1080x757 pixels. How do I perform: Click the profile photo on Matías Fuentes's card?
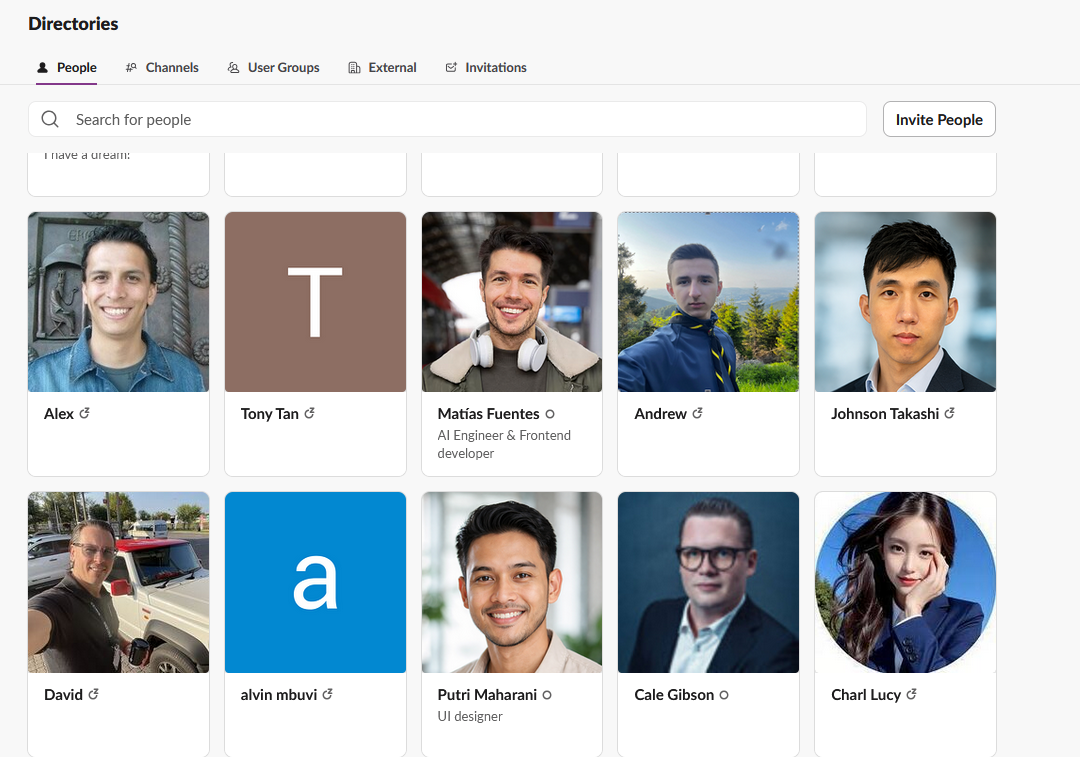tap(512, 302)
